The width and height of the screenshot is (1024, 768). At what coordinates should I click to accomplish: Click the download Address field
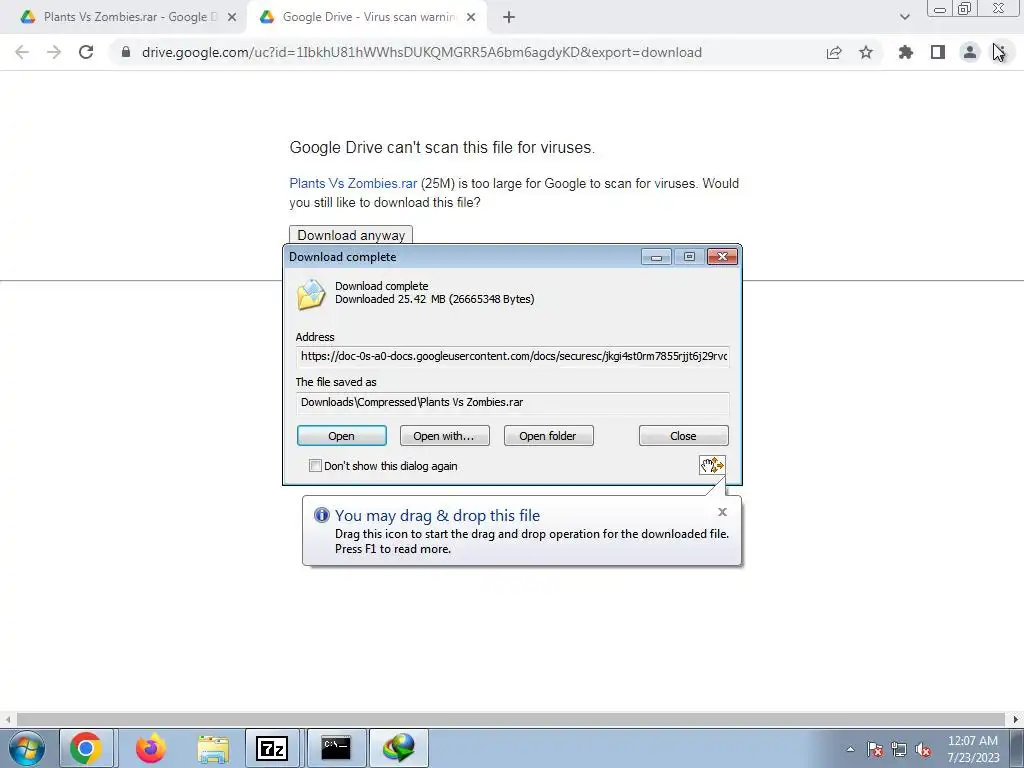click(513, 357)
